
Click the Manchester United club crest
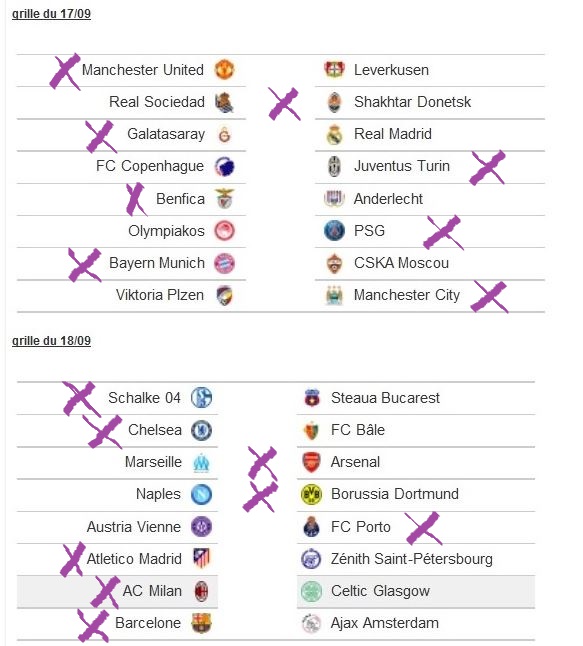225,69
